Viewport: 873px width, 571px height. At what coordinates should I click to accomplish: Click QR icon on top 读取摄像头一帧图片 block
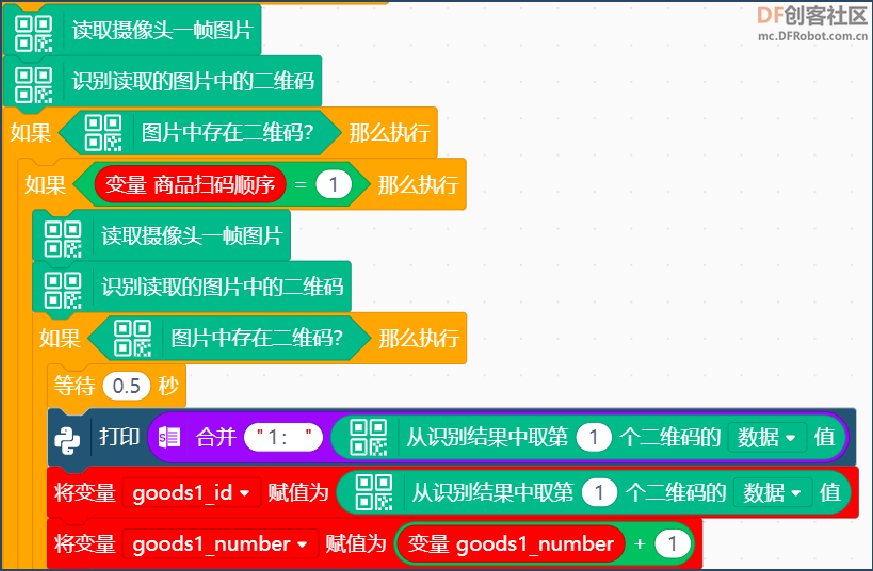[x=33, y=33]
